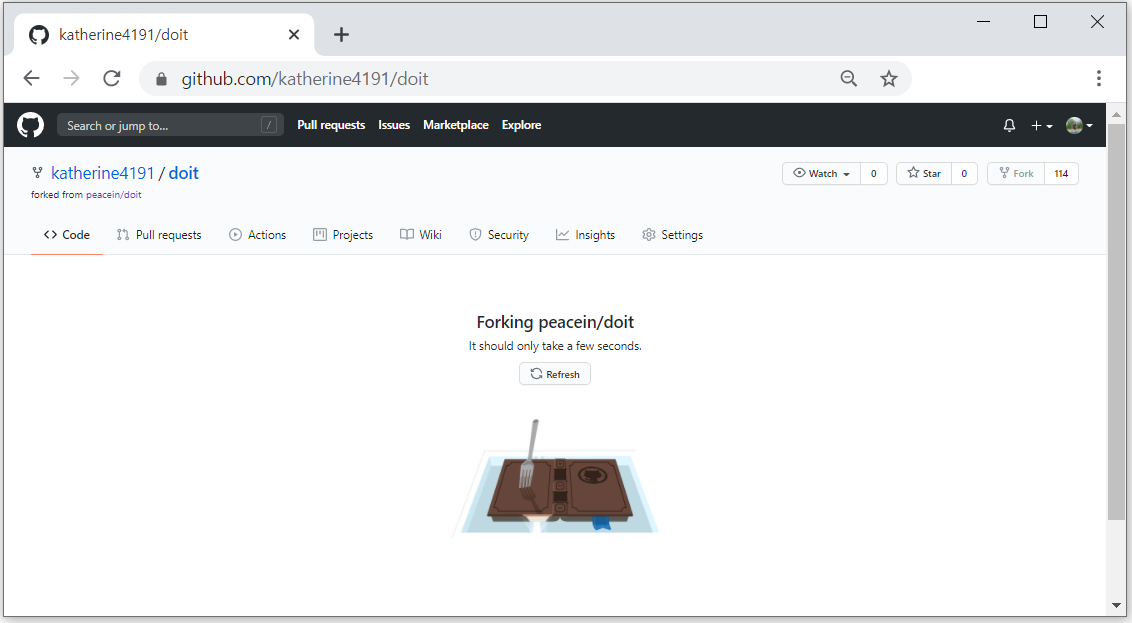
Task: Click the stargazers count 0
Action: point(964,173)
